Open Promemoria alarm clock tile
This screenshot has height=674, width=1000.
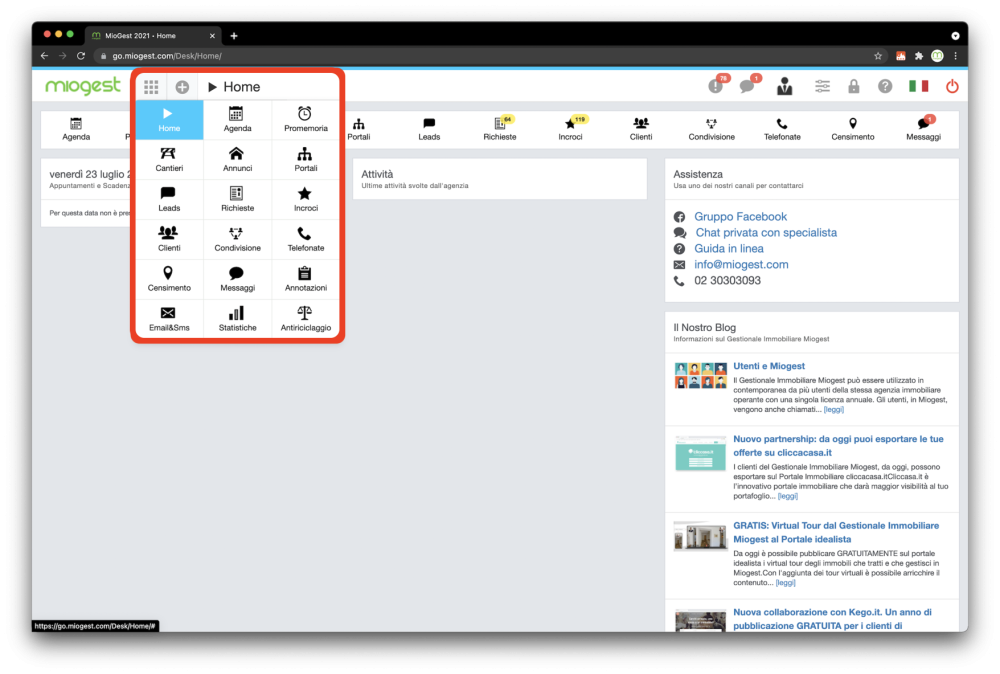(305, 119)
